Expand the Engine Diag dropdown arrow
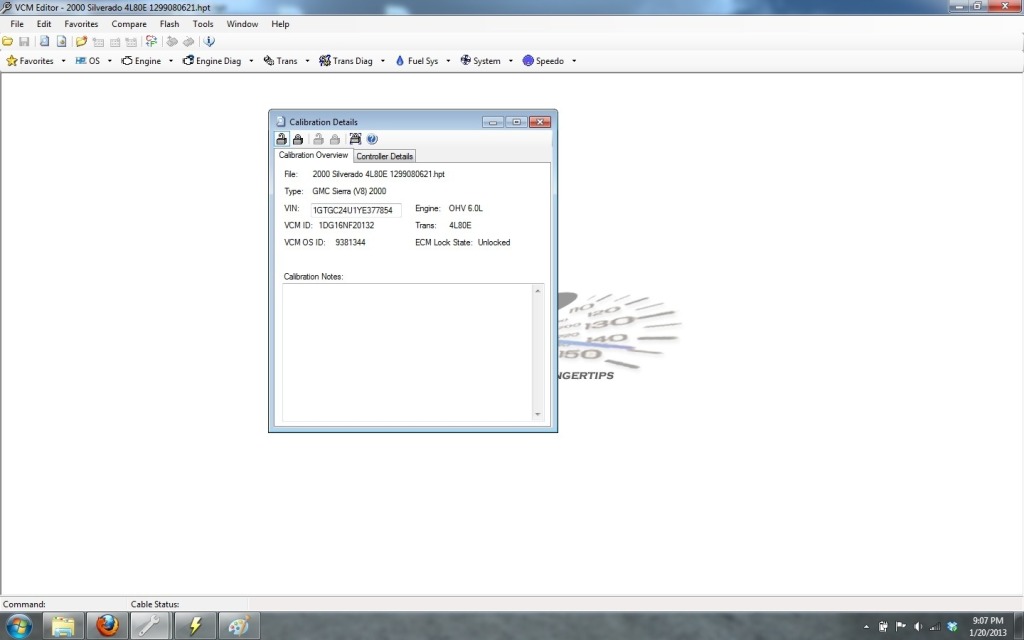The width and height of the screenshot is (1024, 640). tap(251, 61)
